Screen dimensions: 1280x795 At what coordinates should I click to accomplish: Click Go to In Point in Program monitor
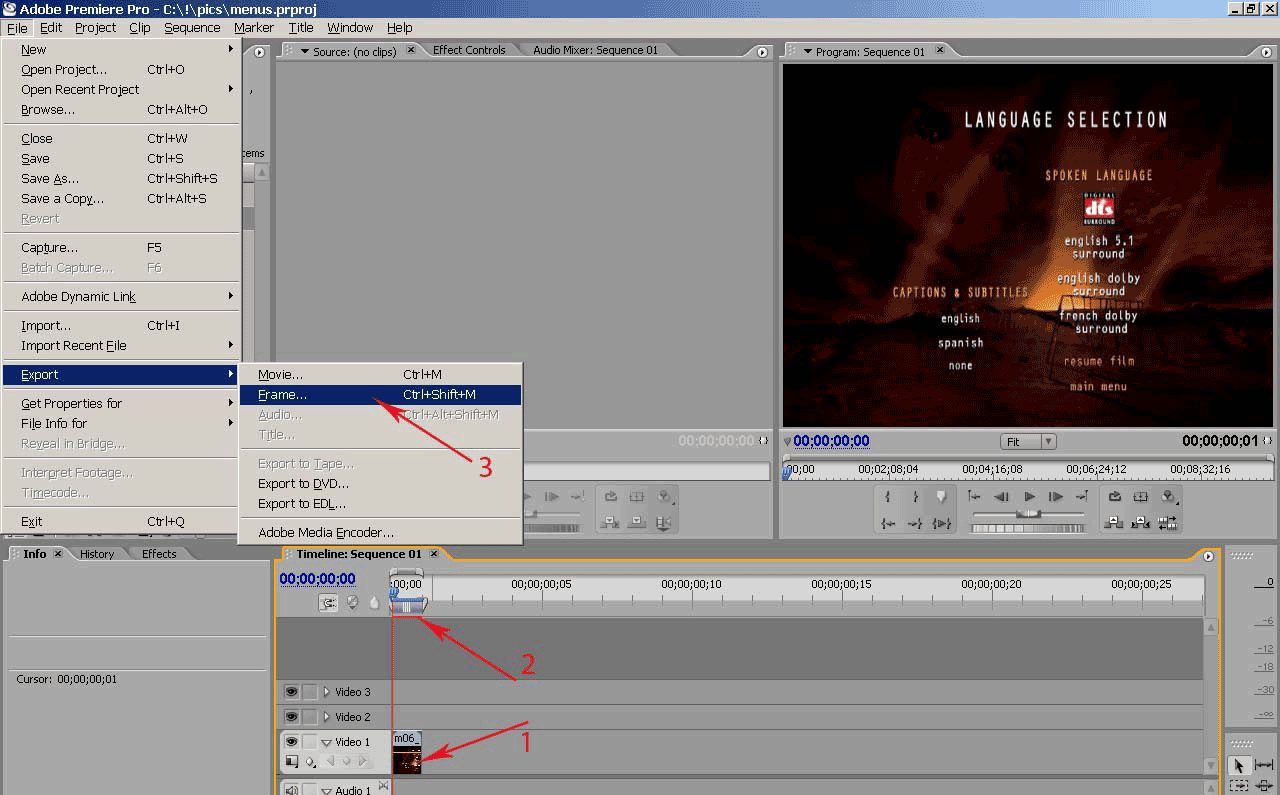pyautogui.click(x=888, y=523)
